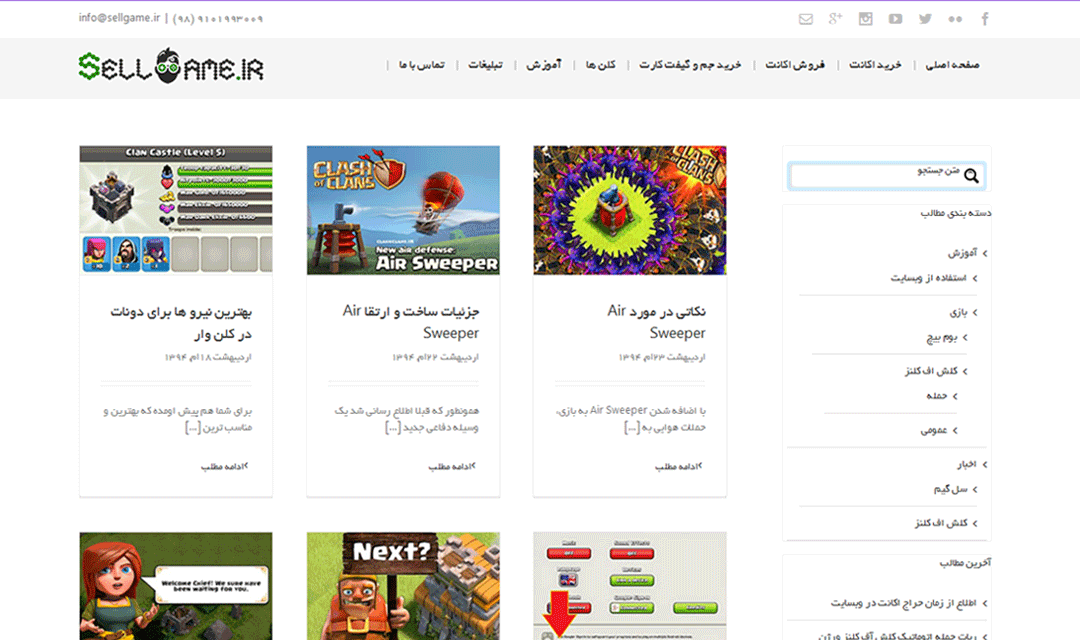Select the بوم بیچ sidebar category
Viewport: 1080px width, 640px height.
coord(942,338)
